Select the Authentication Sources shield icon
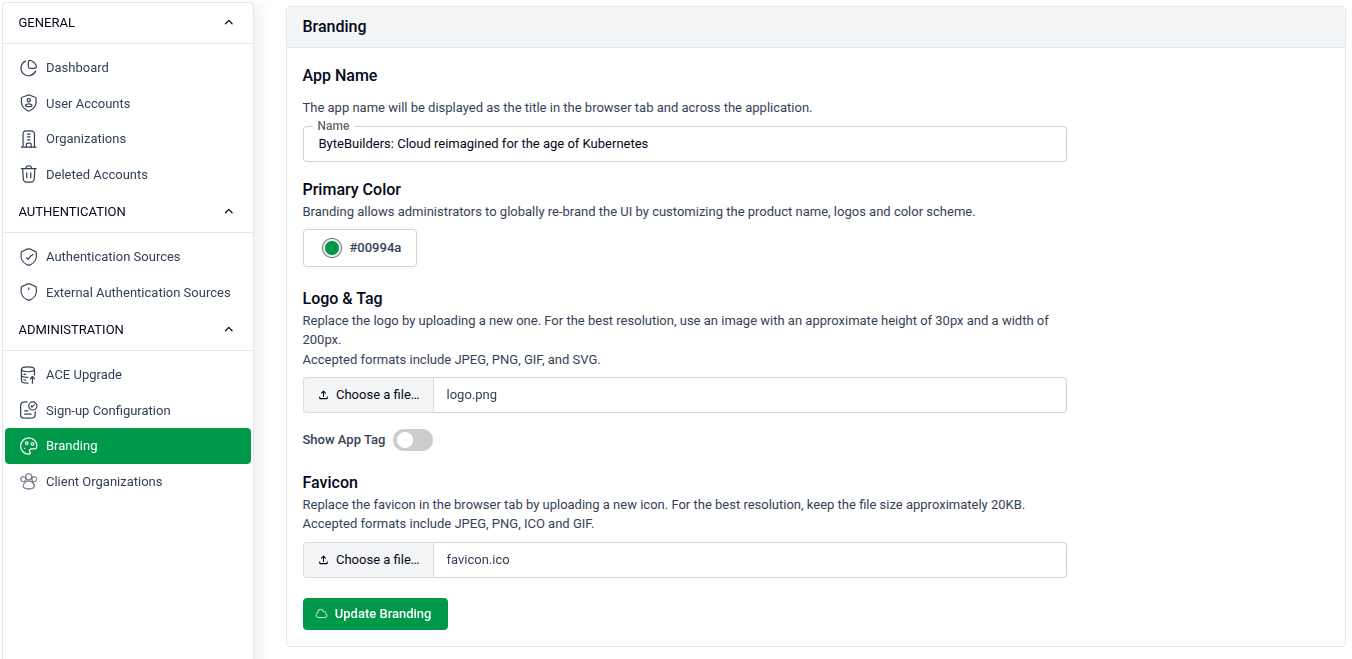The width and height of the screenshot is (1352, 659). (x=29, y=256)
